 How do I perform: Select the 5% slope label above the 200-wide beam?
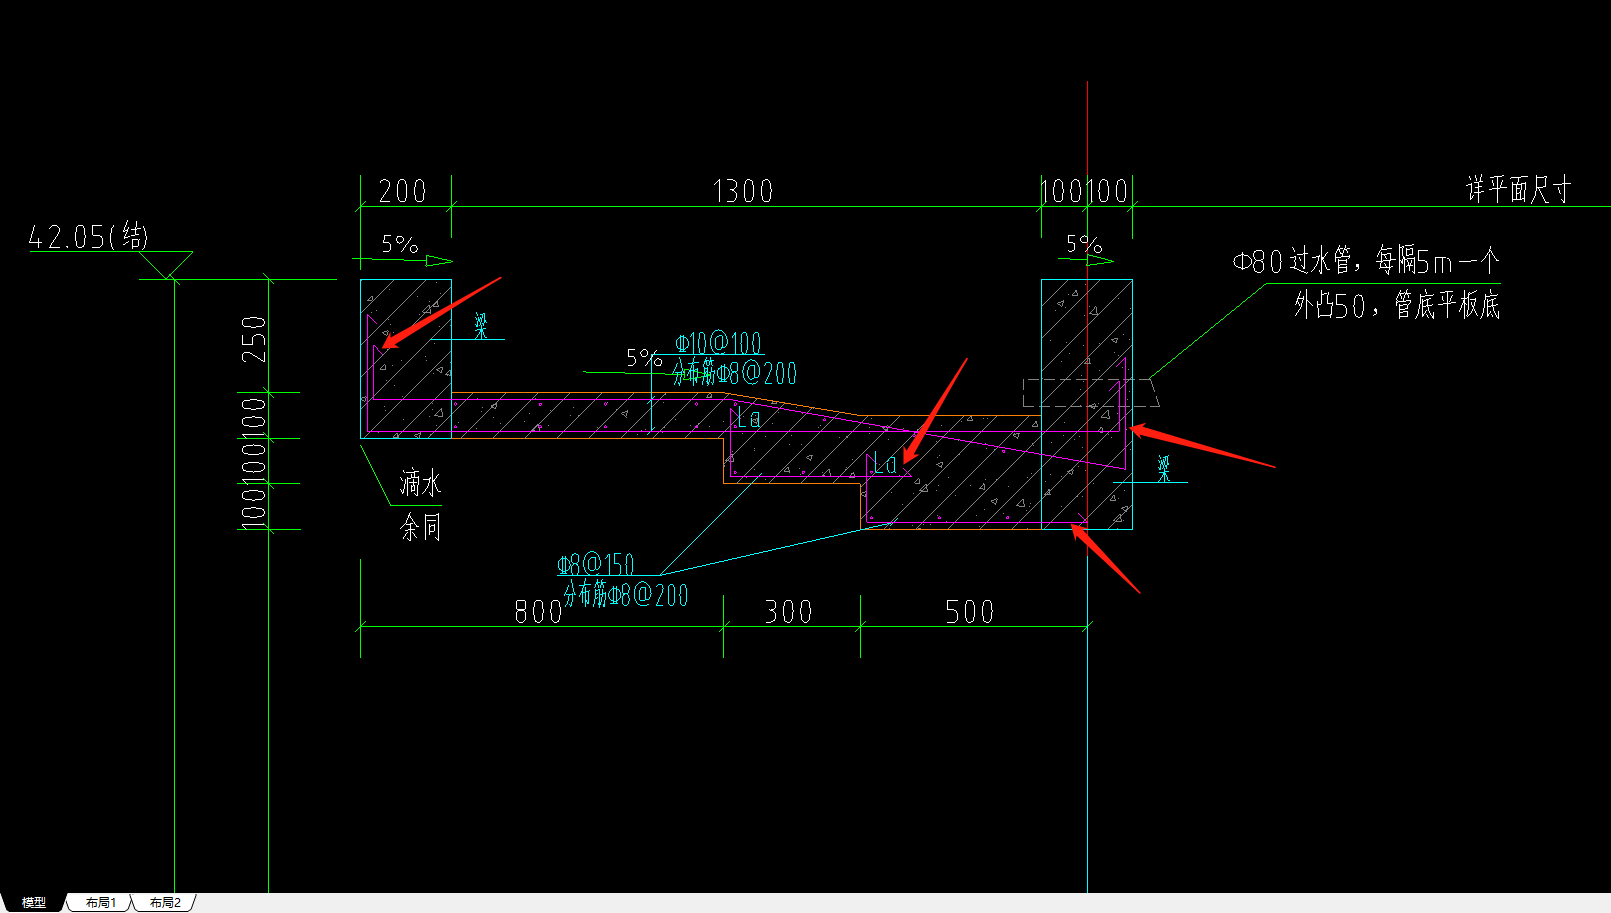pyautogui.click(x=399, y=244)
